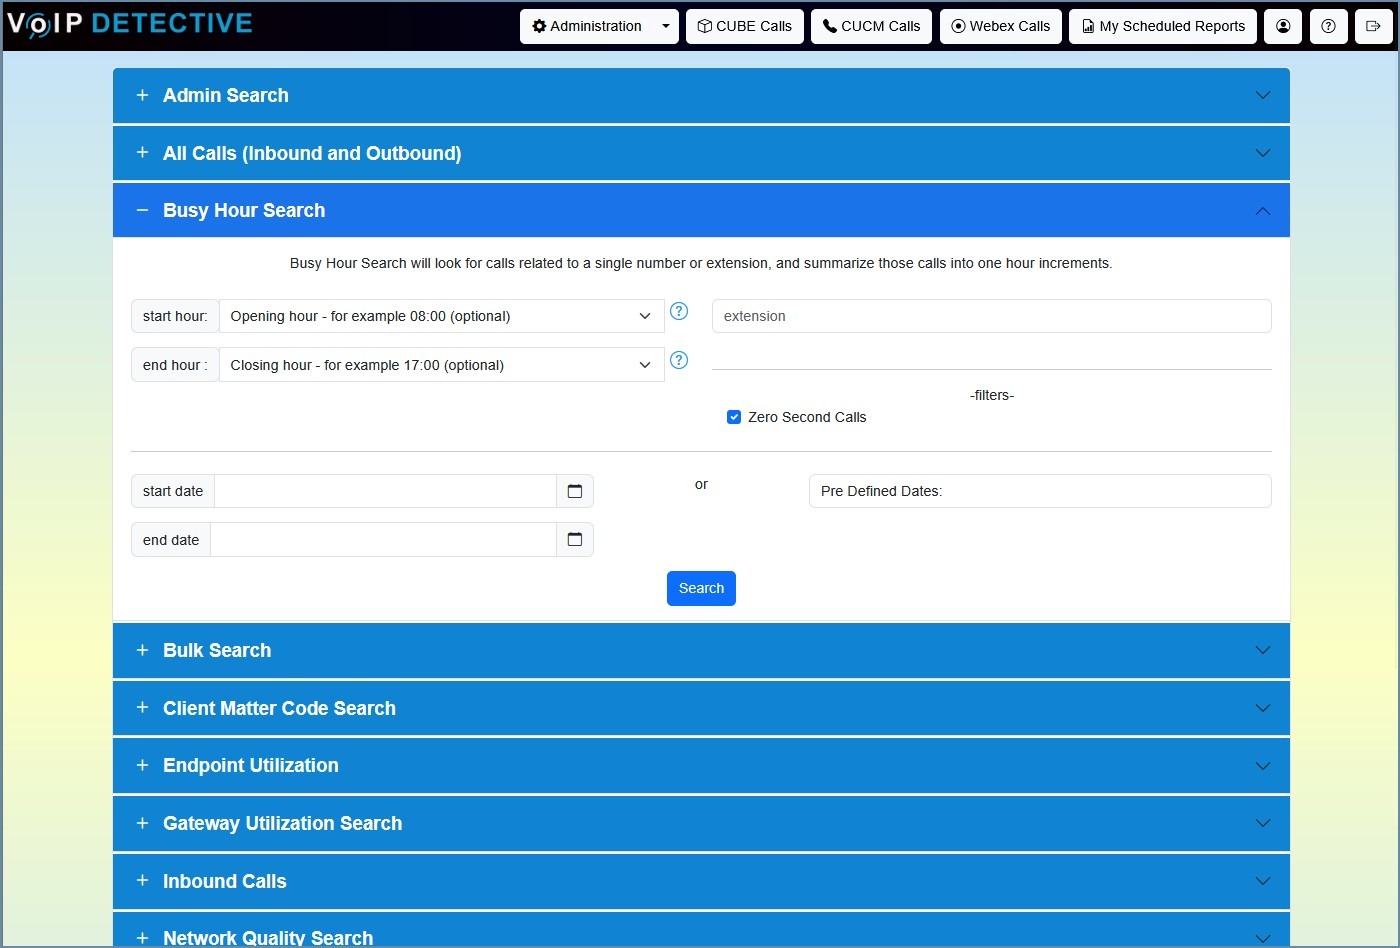Click the logout icon in top bar
Viewport: 1400px width, 948px height.
point(1373,27)
